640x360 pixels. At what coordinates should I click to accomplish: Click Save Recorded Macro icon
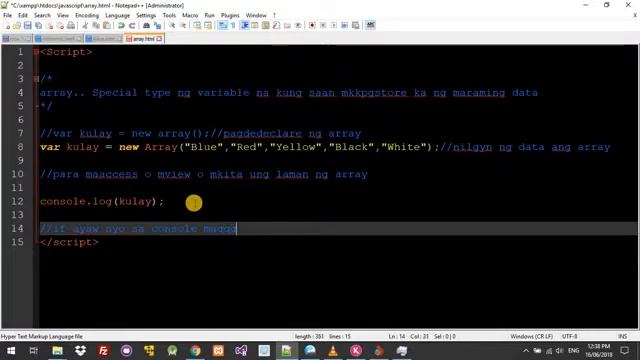pyautogui.click(x=356, y=25)
